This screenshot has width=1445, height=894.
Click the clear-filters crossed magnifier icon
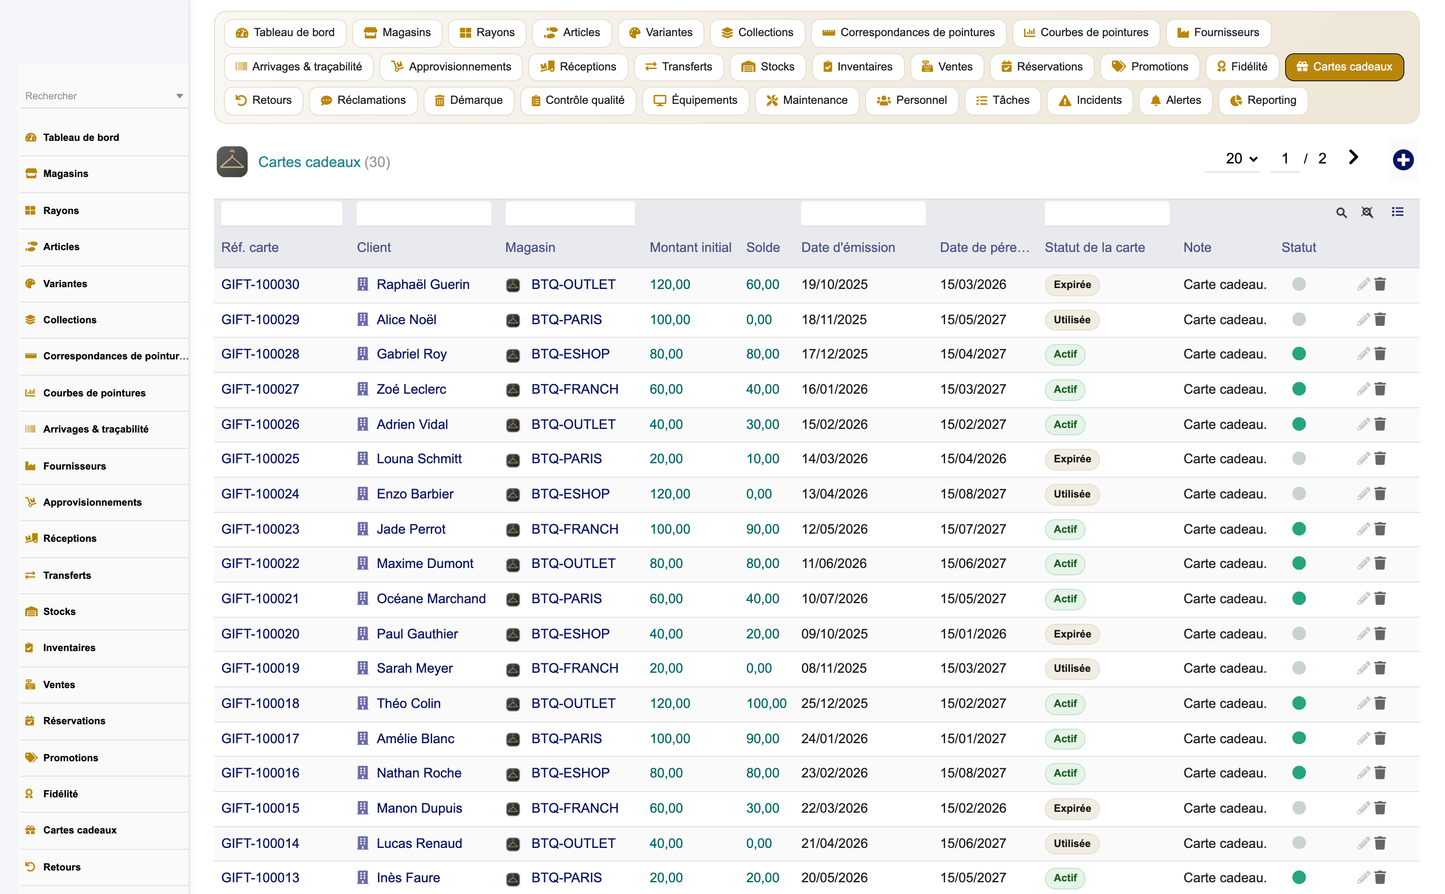[x=1367, y=212]
